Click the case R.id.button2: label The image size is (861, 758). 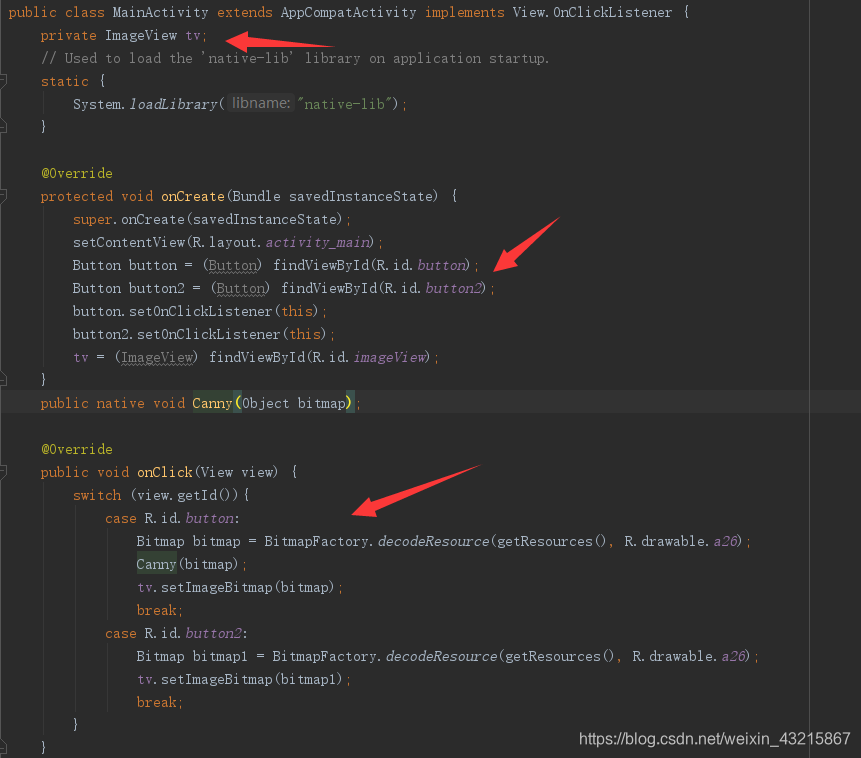click(176, 633)
